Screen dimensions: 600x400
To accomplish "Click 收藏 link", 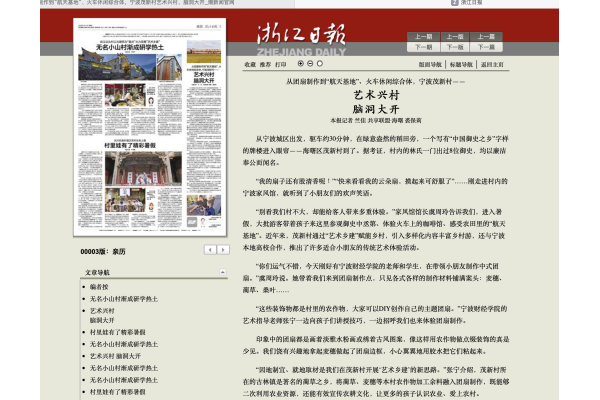I will pos(251,63).
